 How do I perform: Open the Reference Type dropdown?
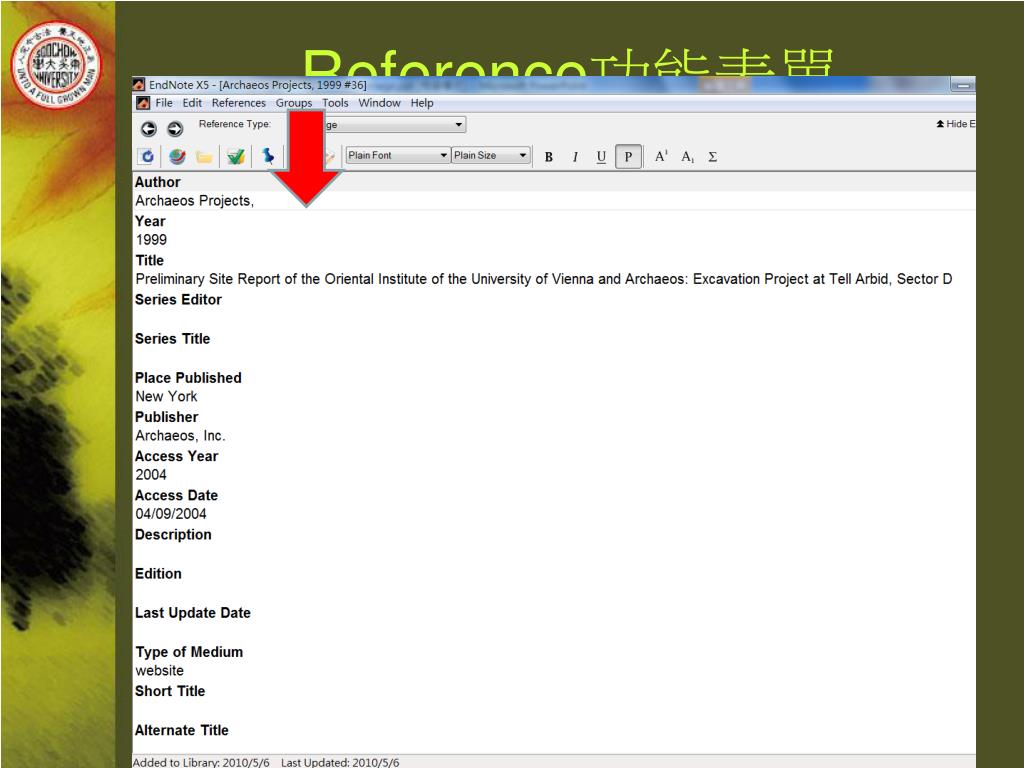pyautogui.click(x=459, y=124)
